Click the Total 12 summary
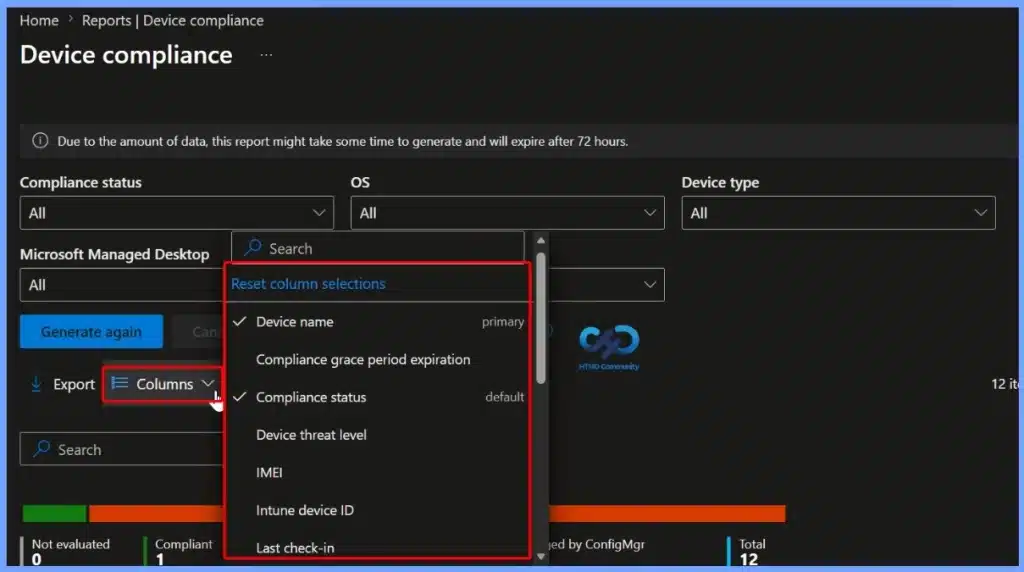 (752, 552)
